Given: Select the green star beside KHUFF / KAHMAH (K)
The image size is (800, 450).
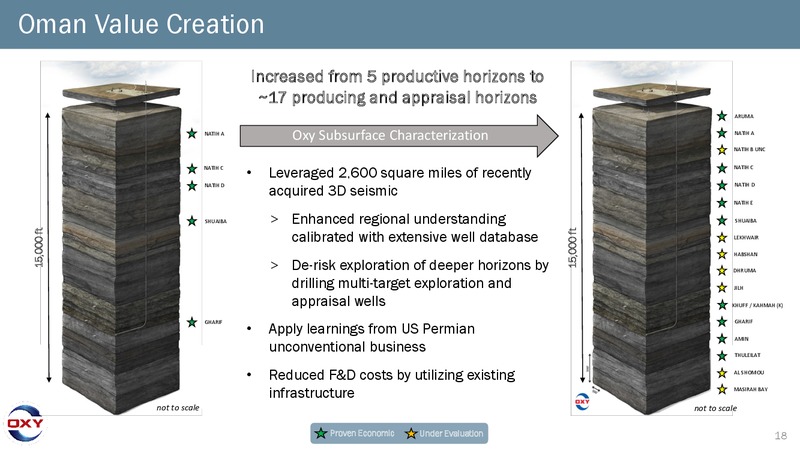Looking at the screenshot, I should (721, 305).
